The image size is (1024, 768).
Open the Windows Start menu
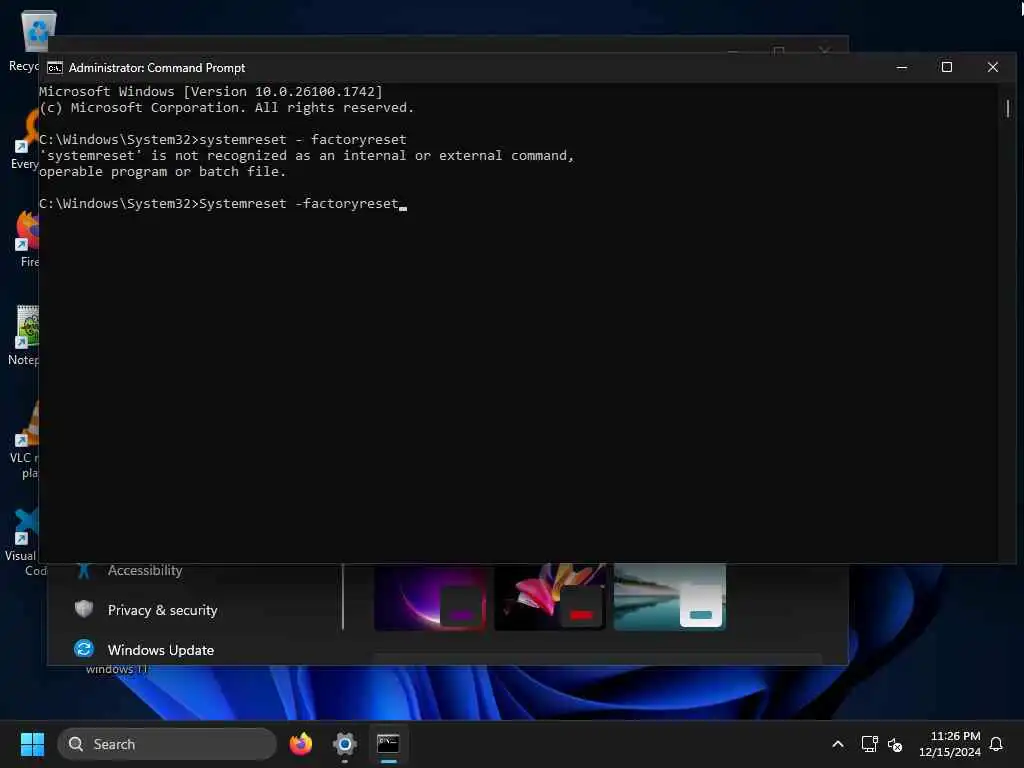(x=32, y=744)
